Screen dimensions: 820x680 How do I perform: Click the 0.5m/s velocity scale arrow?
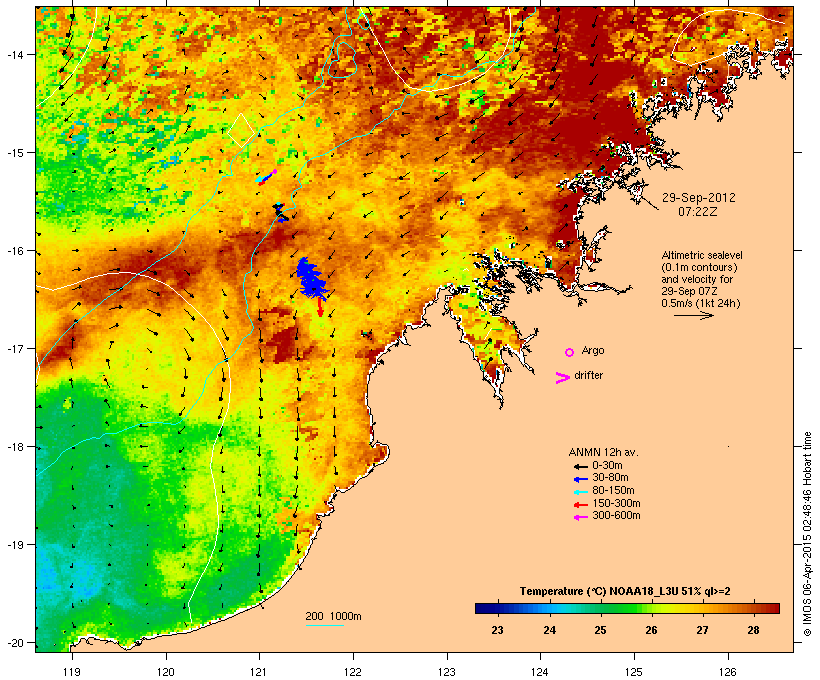click(693, 315)
